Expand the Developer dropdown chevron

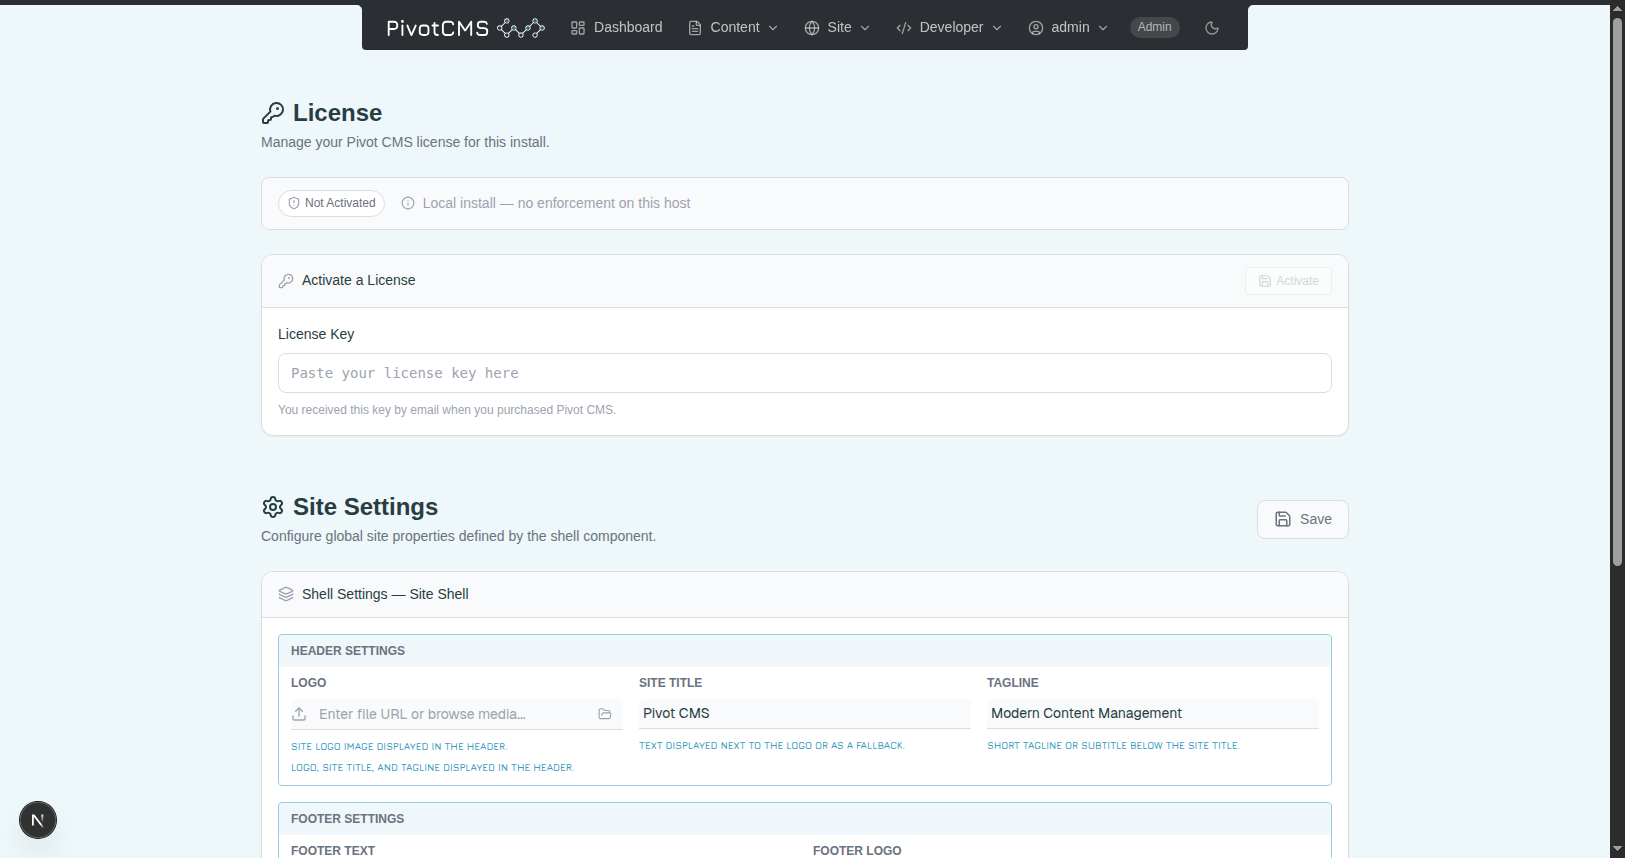997,28
